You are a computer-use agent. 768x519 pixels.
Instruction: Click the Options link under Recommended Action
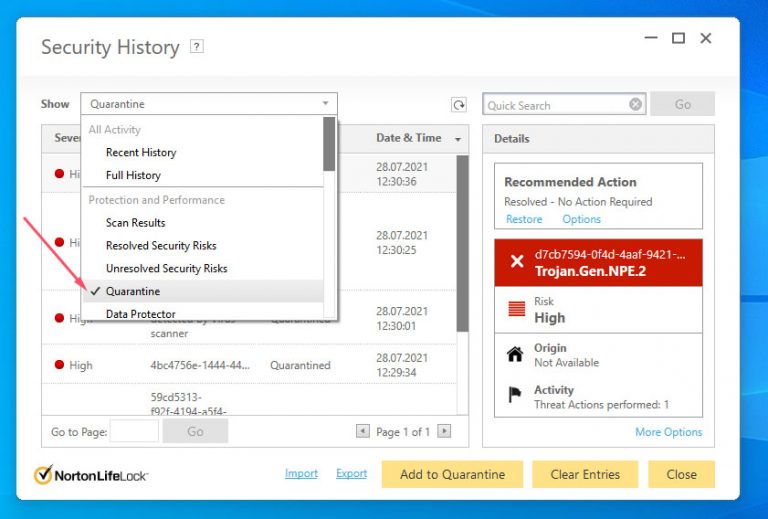pyautogui.click(x=581, y=219)
